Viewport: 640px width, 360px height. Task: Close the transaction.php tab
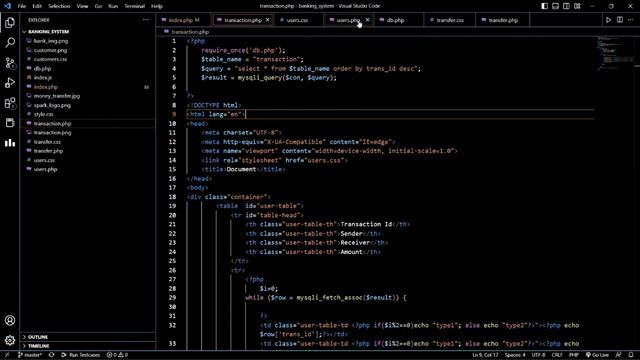click(268, 20)
